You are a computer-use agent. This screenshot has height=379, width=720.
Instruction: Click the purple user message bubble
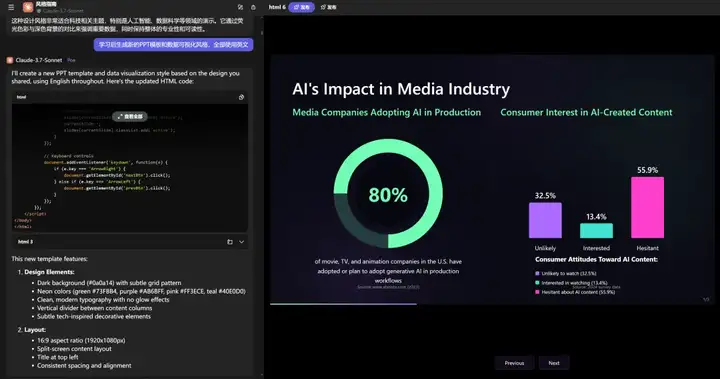coord(174,45)
